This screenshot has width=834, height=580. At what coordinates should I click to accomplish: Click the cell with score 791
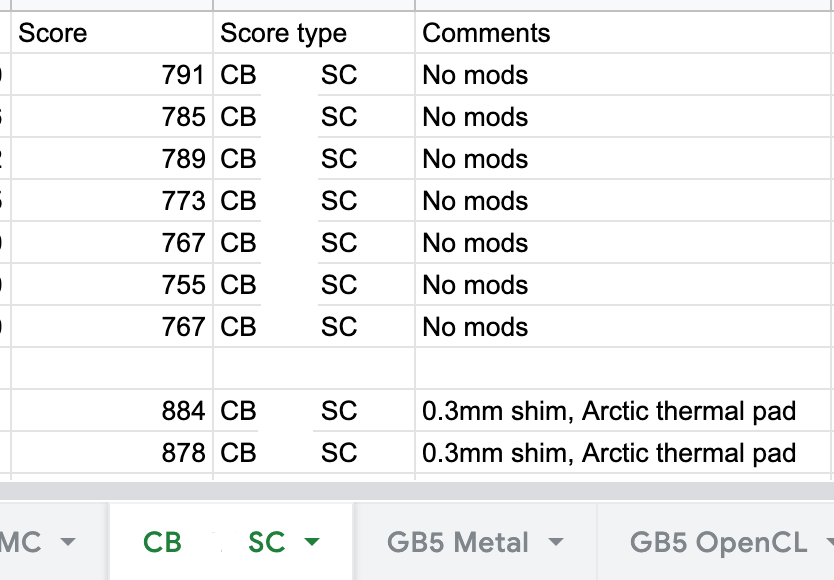coord(112,75)
